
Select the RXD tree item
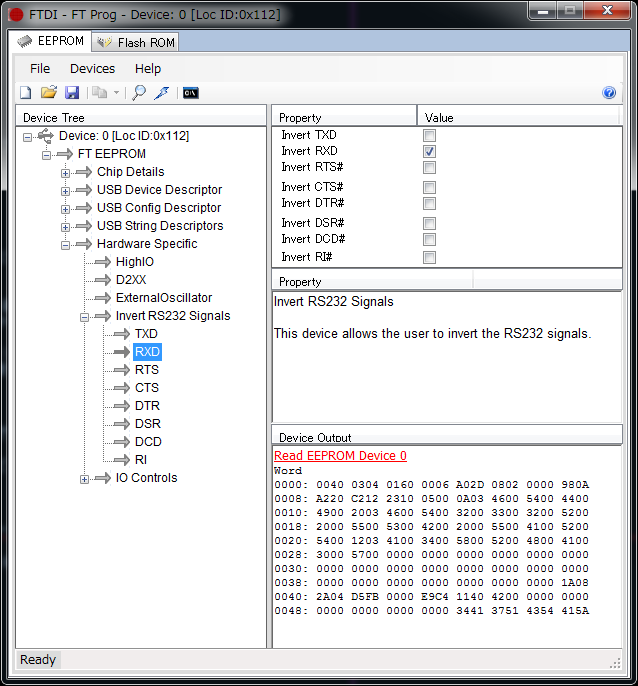click(x=147, y=352)
